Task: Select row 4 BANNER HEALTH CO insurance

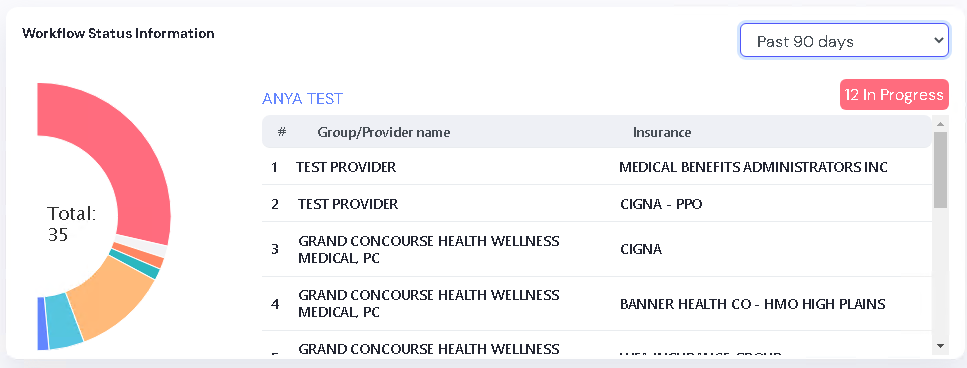Action: click(597, 304)
